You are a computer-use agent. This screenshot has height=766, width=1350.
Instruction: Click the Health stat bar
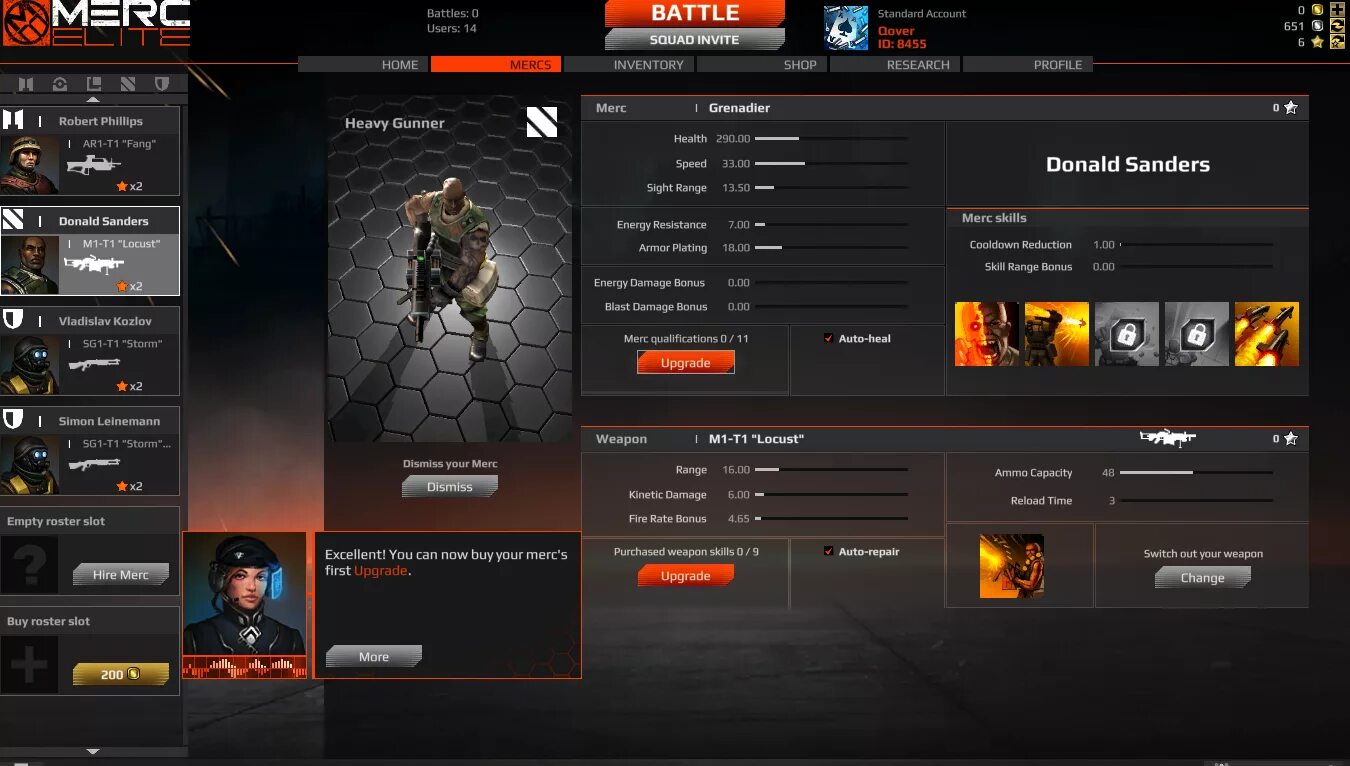831,138
